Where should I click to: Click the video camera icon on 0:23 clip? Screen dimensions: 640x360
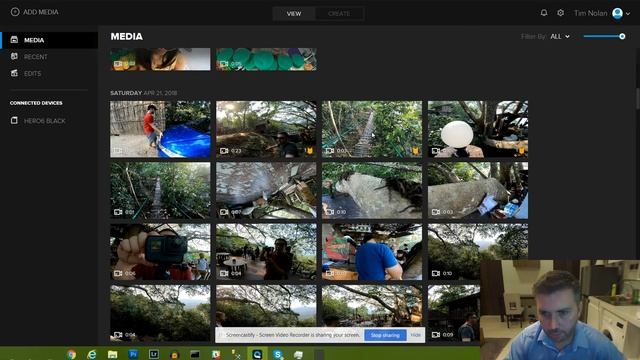[224, 151]
